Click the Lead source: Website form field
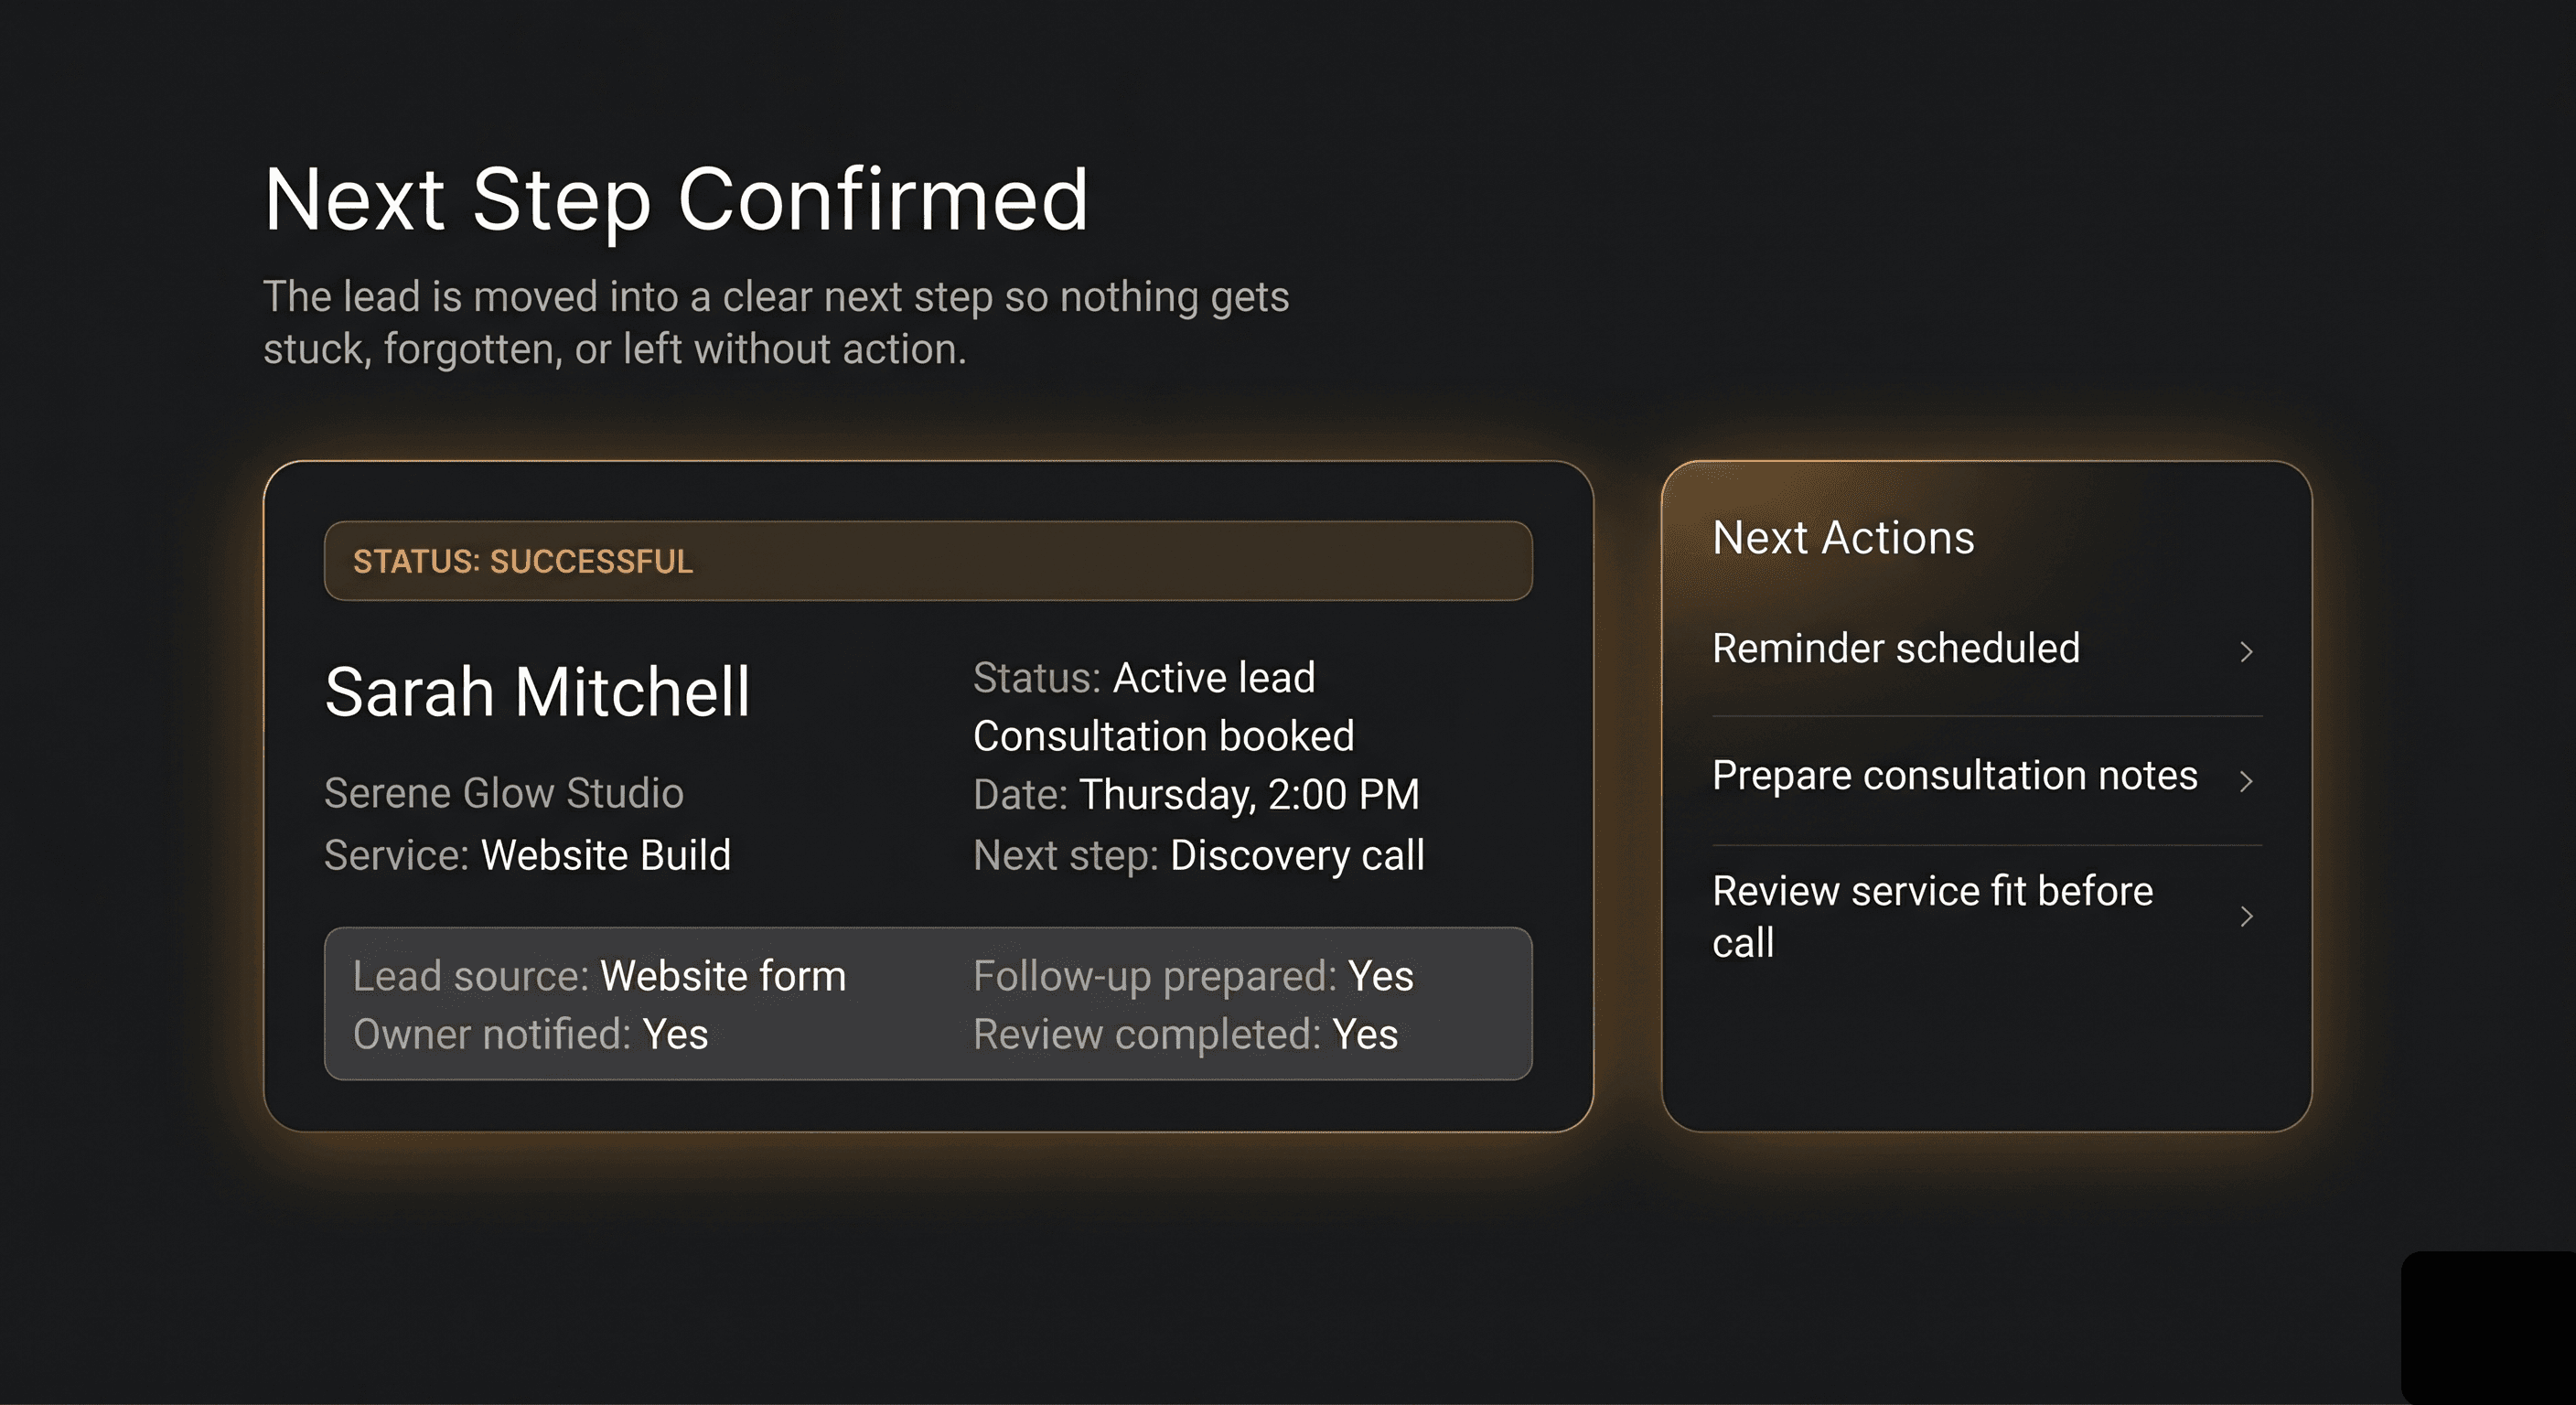2576x1405 pixels. point(599,976)
